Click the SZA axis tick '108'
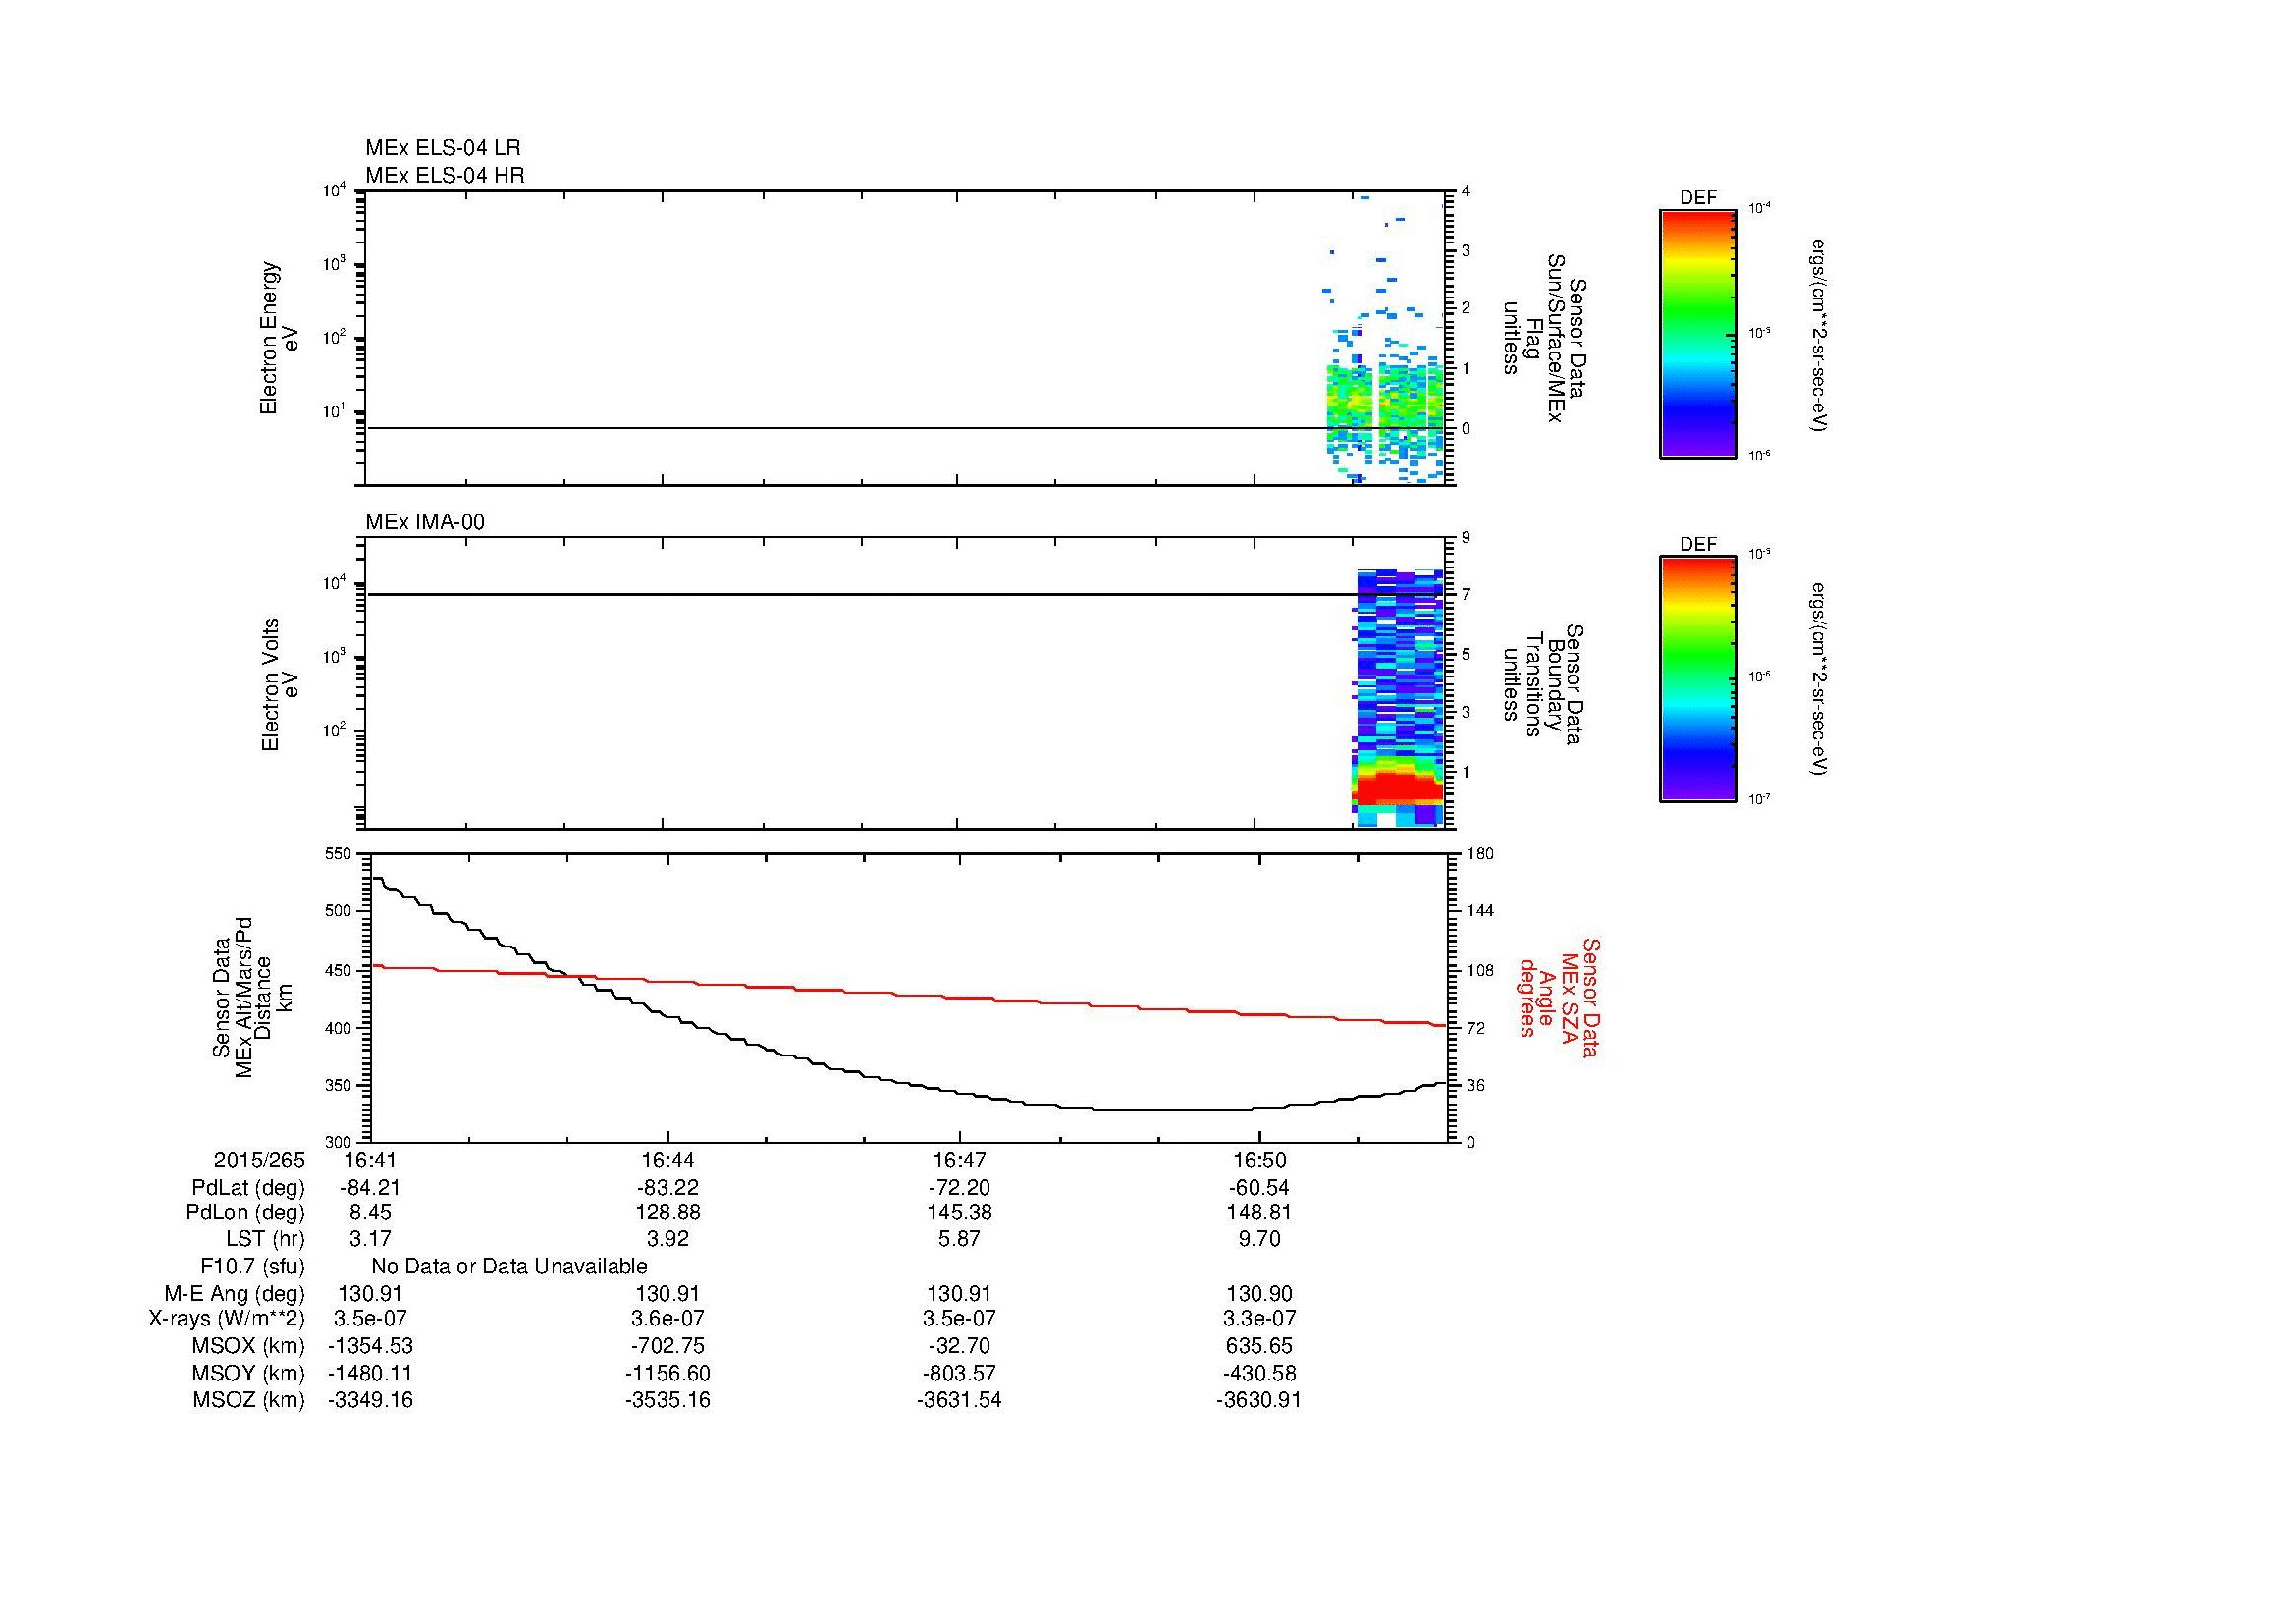 click(x=1478, y=970)
